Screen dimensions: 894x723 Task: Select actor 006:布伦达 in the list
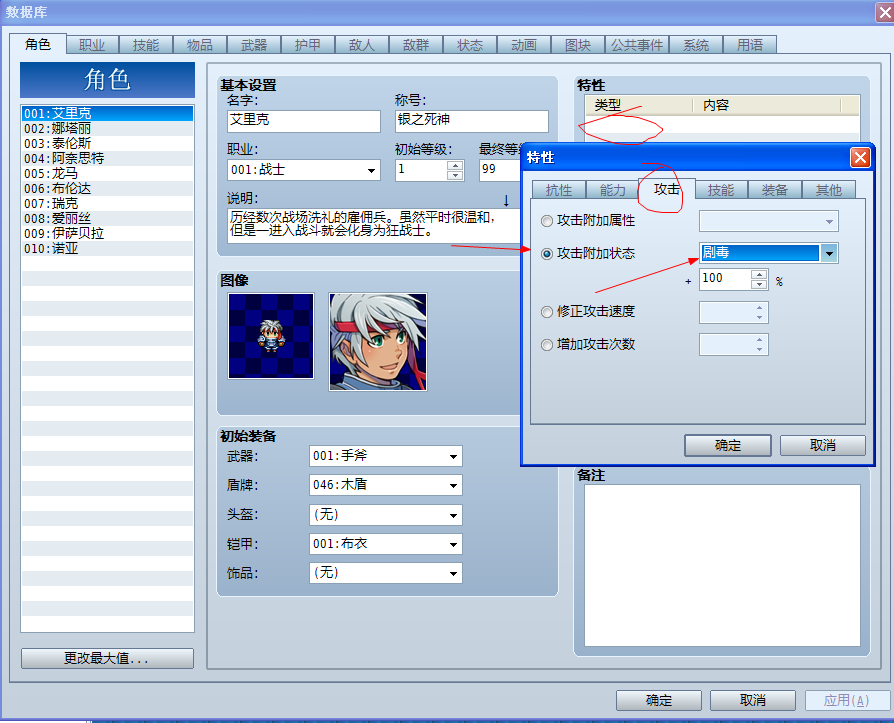[x=107, y=188]
